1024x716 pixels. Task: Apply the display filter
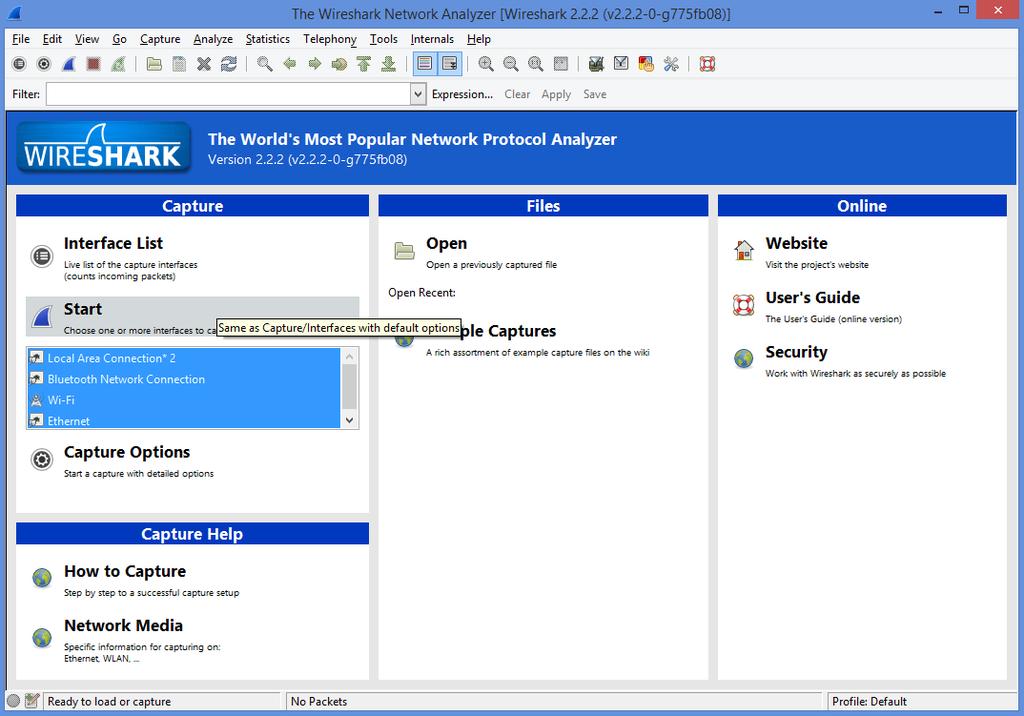[x=556, y=94]
